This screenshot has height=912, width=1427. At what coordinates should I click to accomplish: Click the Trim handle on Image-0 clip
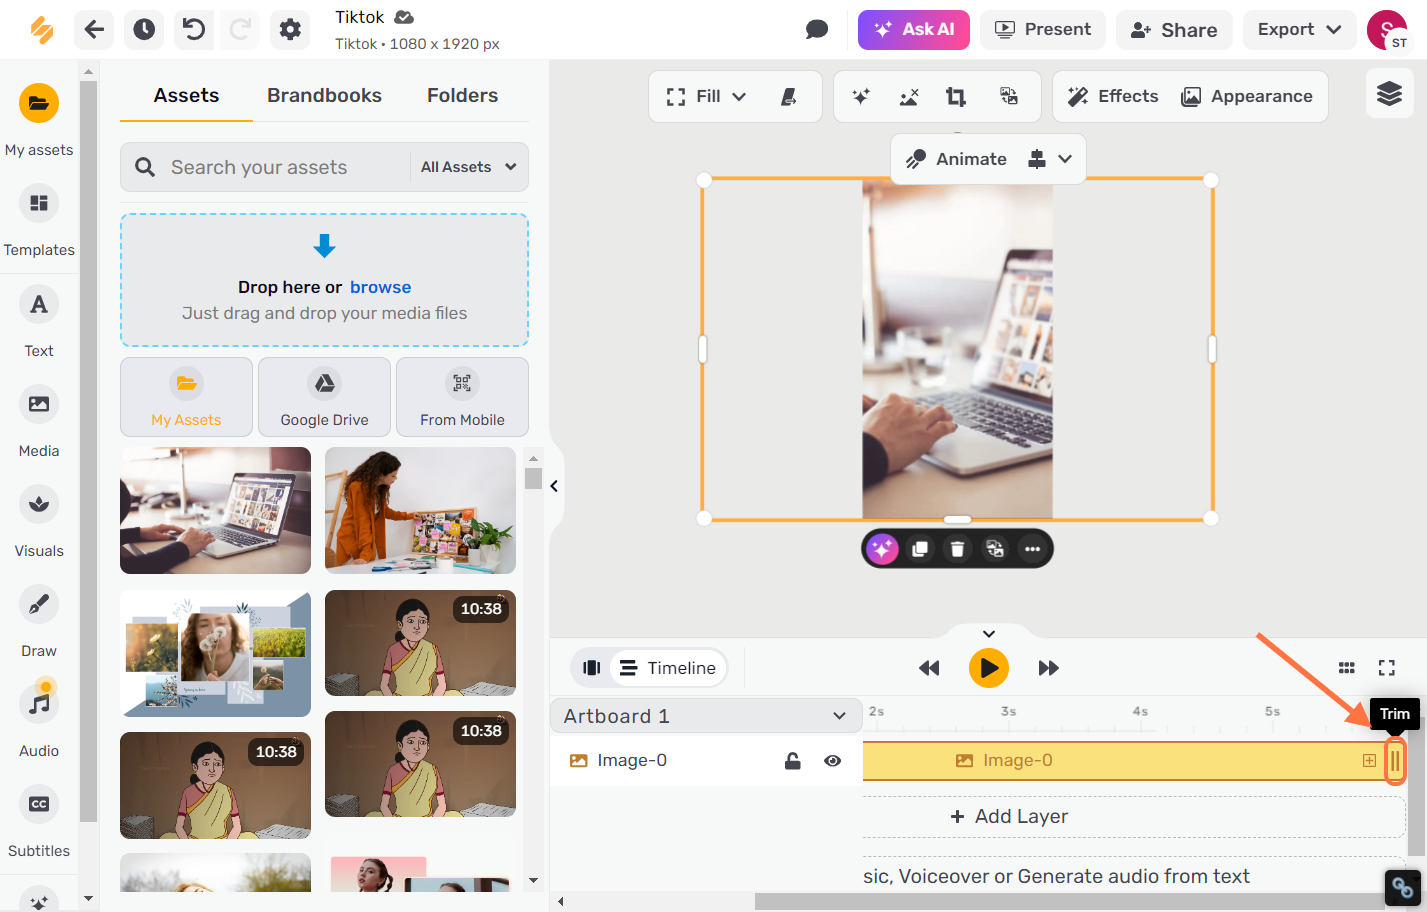pos(1395,761)
